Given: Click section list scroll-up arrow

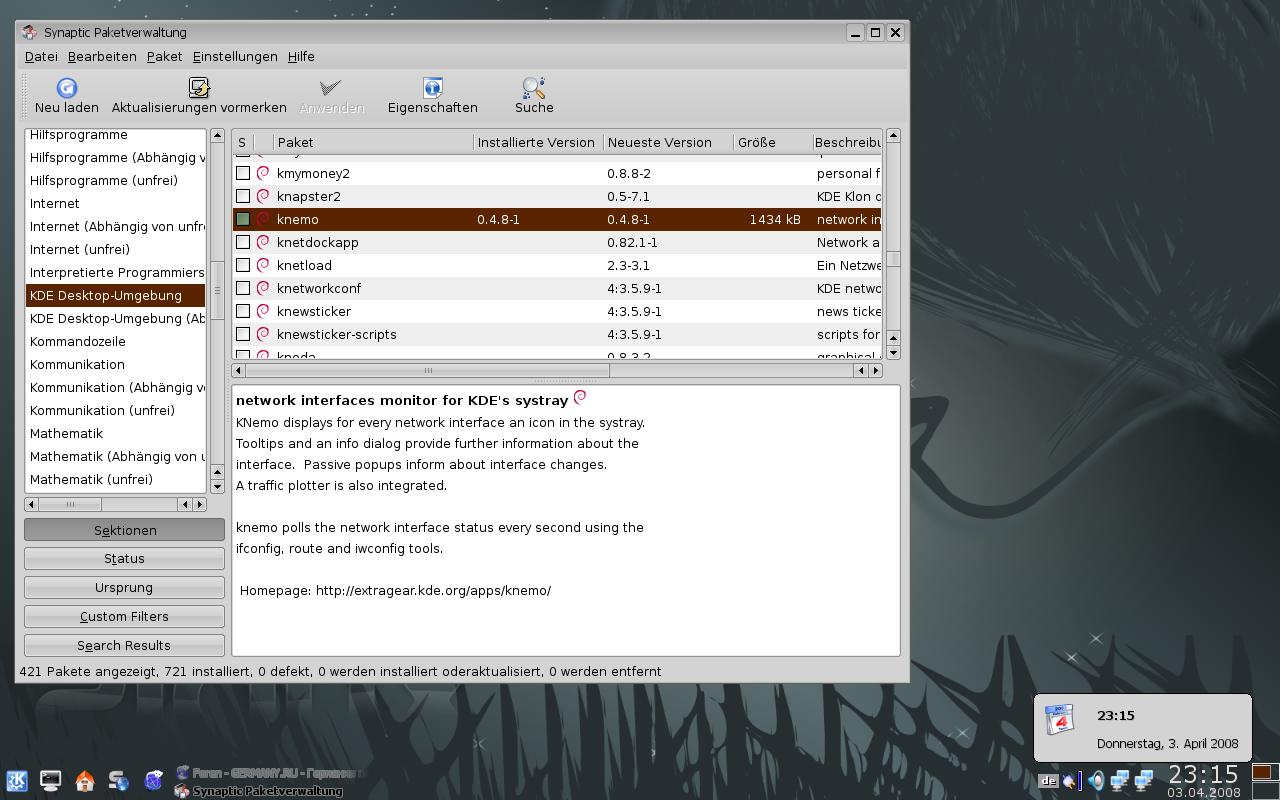Looking at the screenshot, I should click(217, 136).
